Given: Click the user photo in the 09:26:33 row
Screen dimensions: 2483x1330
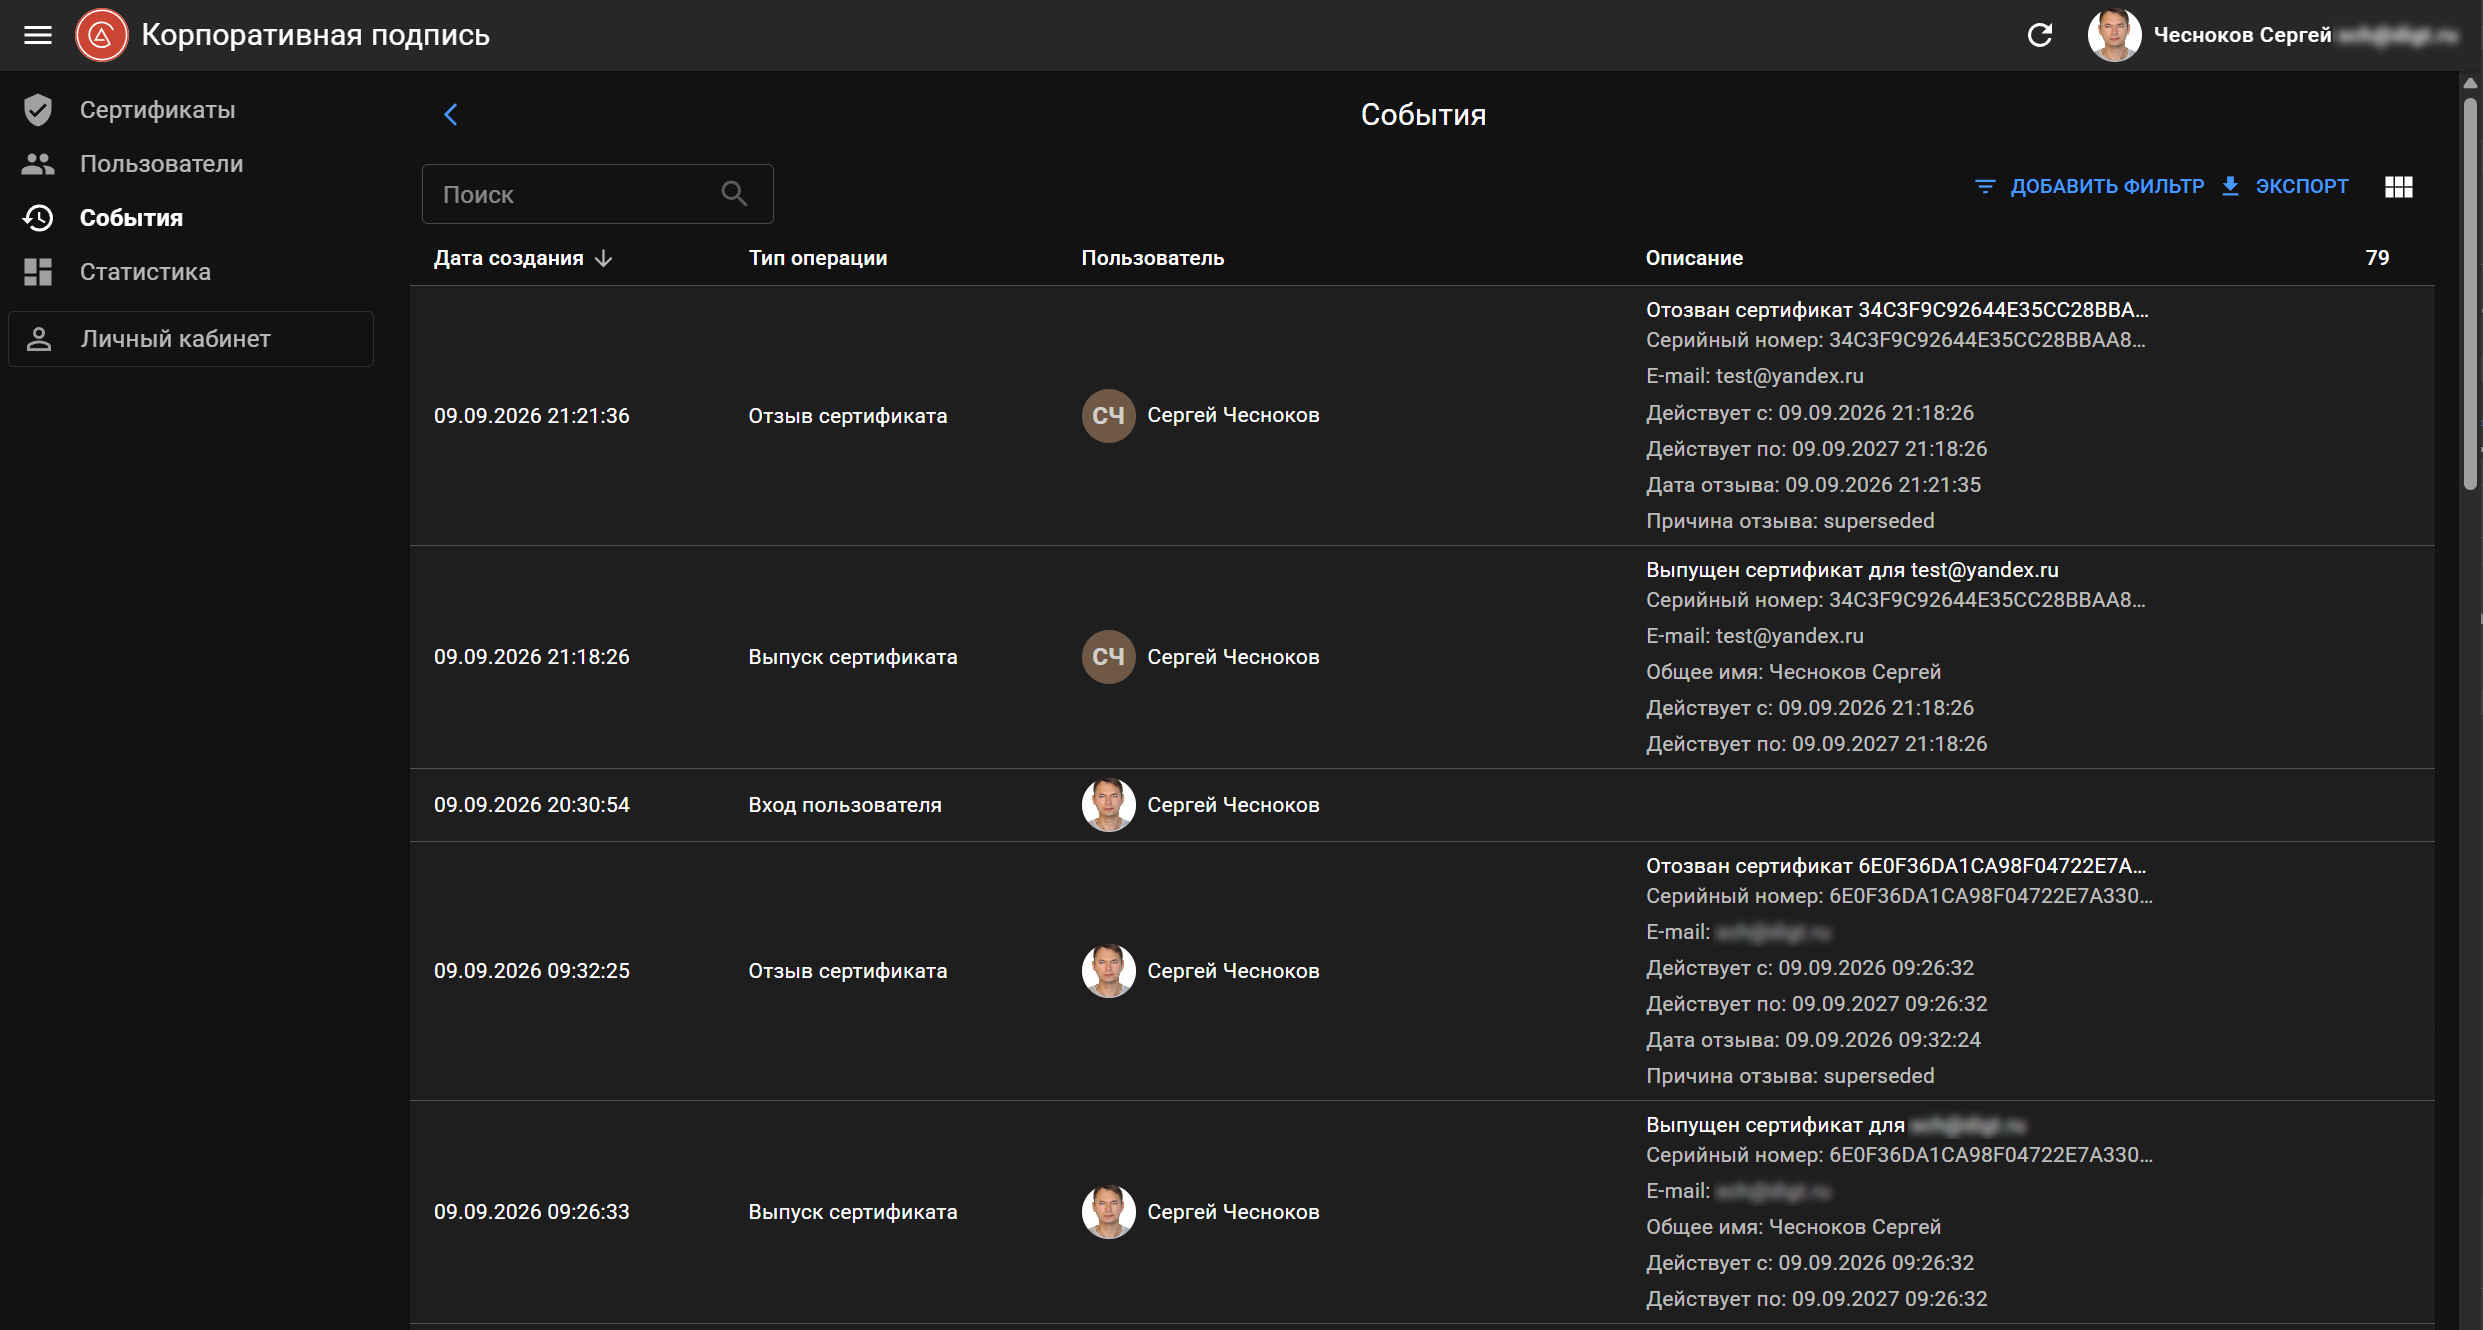Looking at the screenshot, I should [1108, 1212].
